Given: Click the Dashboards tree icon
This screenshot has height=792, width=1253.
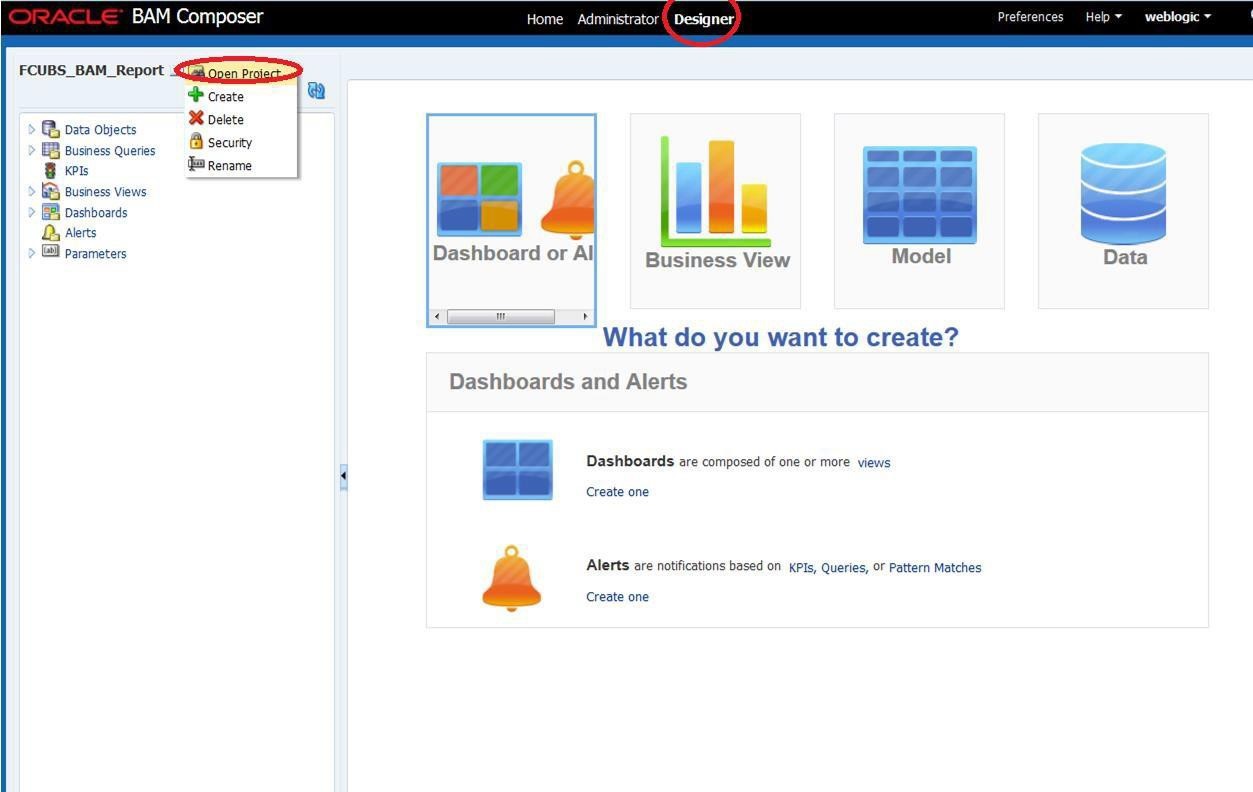Looking at the screenshot, I should 50,212.
